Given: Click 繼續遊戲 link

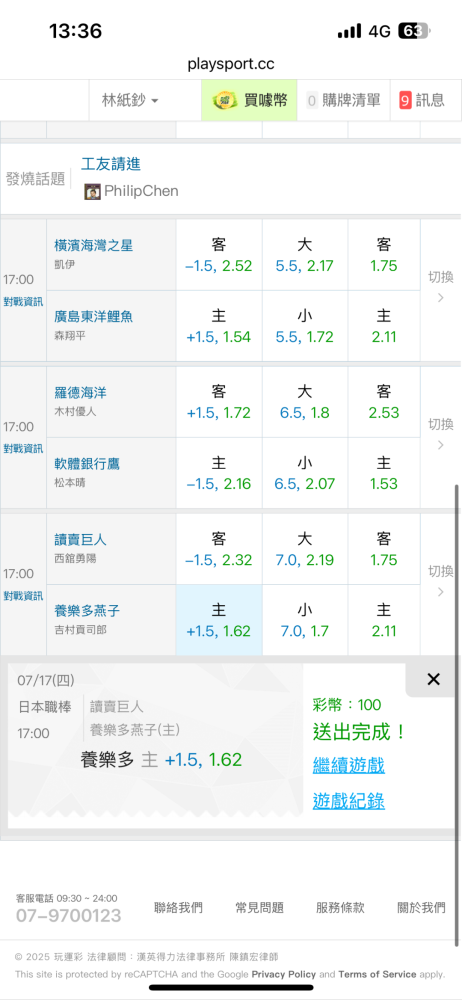Looking at the screenshot, I should point(348,765).
